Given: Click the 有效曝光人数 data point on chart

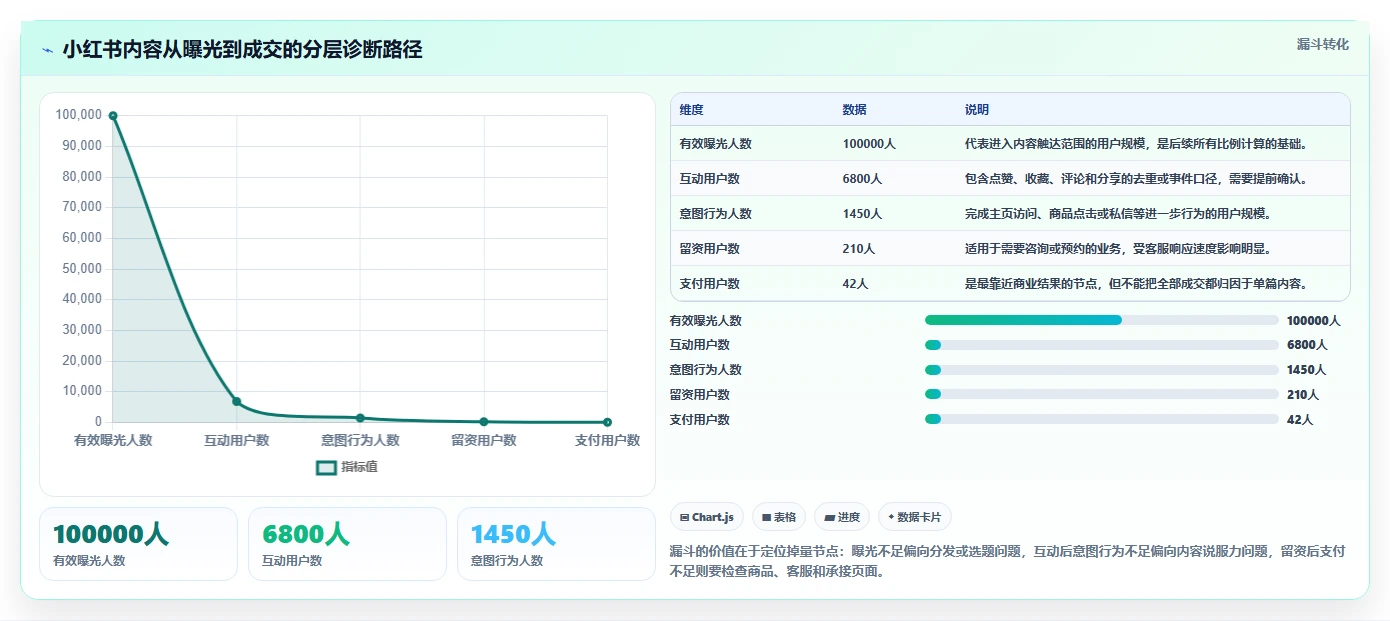Looking at the screenshot, I should coord(113,116).
